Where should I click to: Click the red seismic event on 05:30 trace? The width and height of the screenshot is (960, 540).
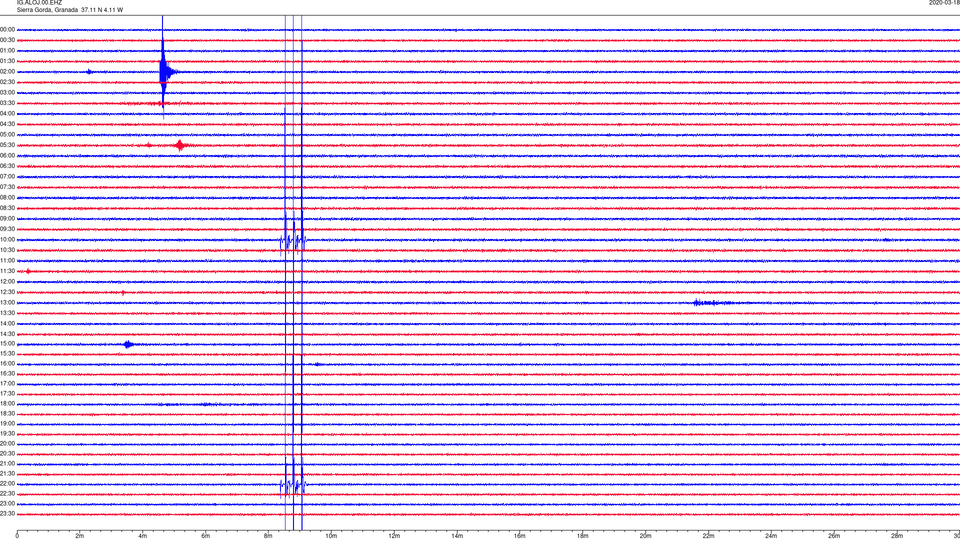(179, 145)
